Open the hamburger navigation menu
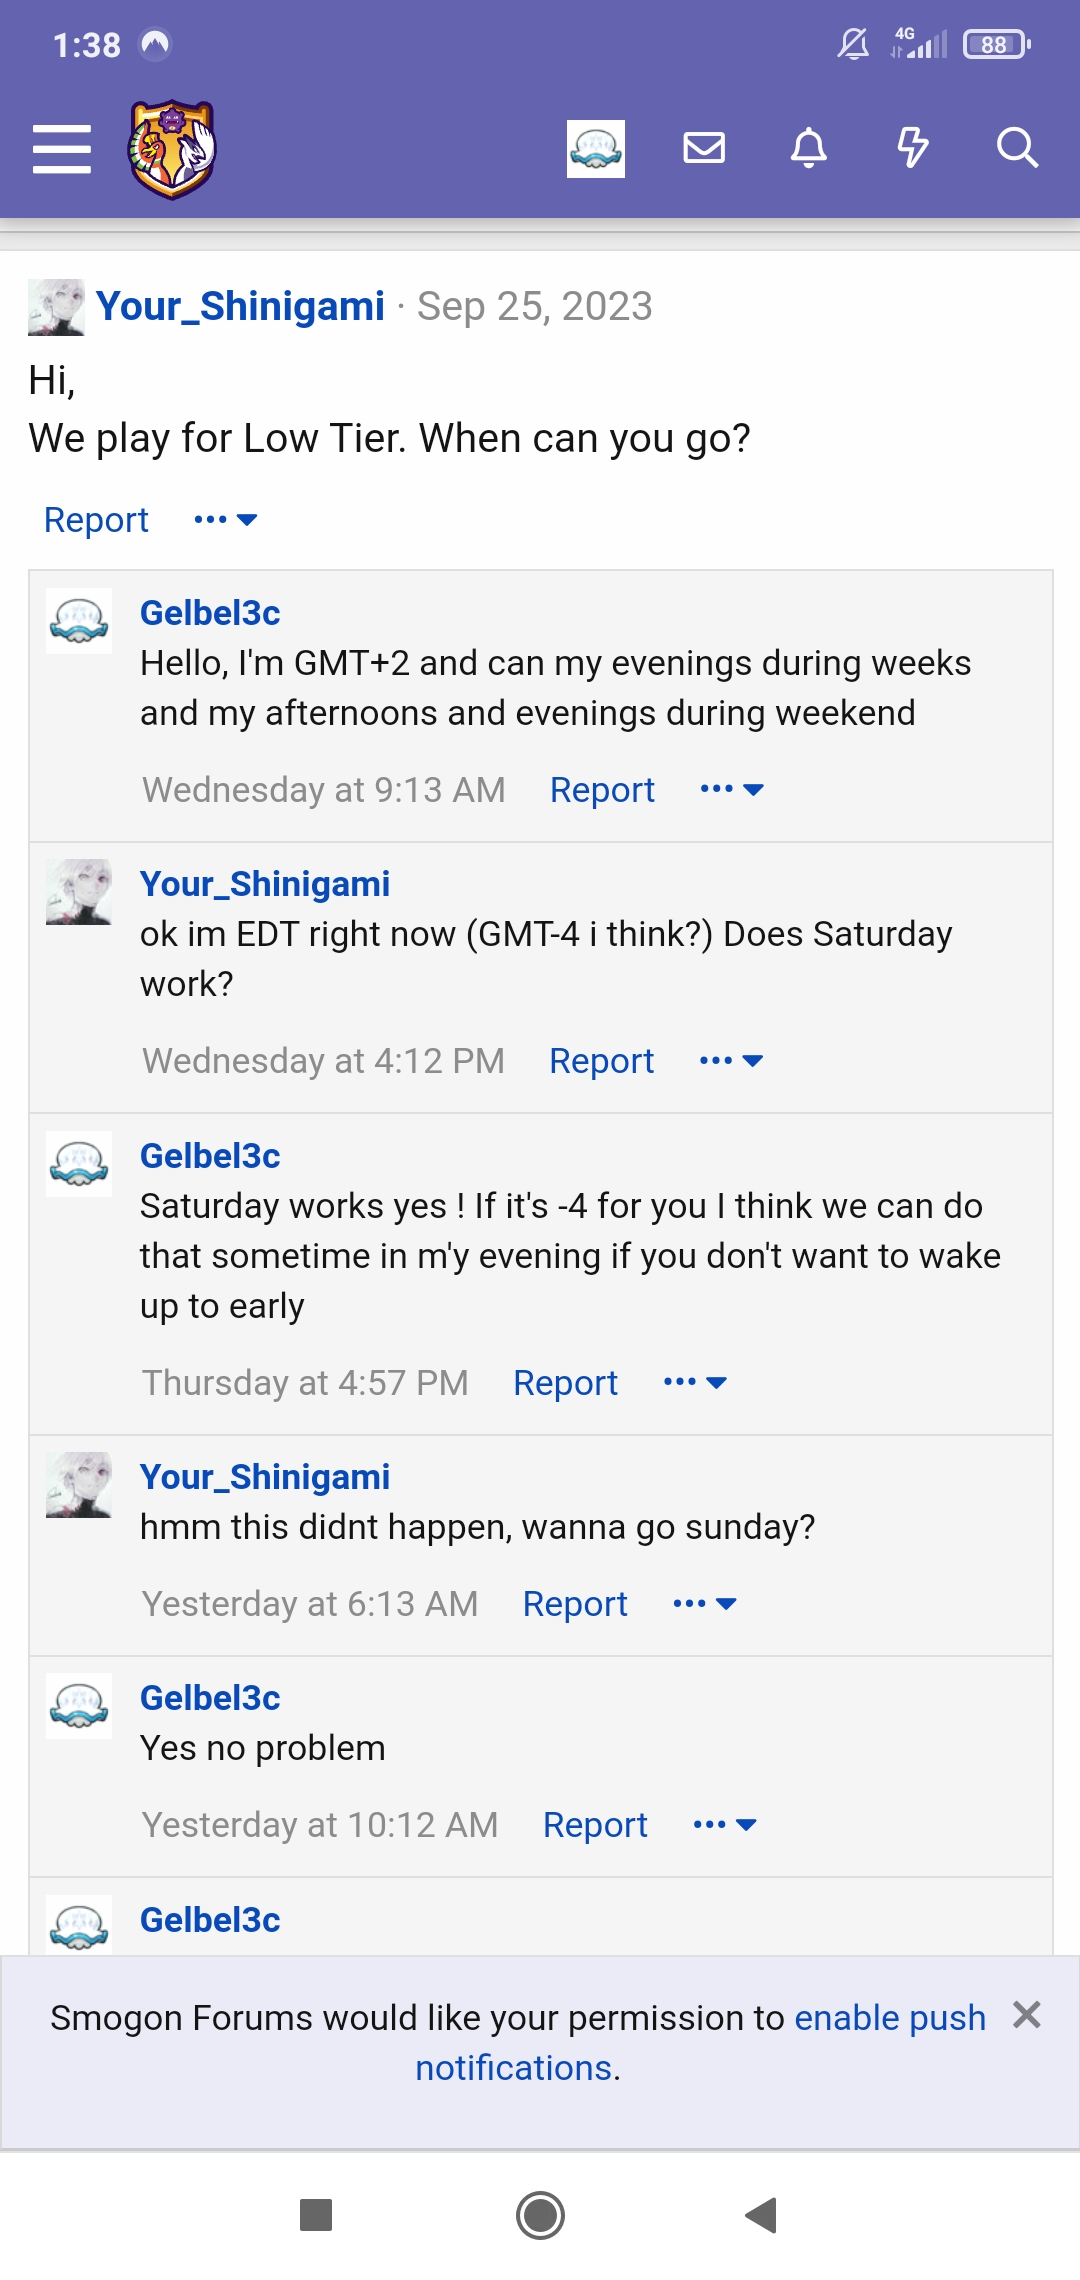Image resolution: width=1080 pixels, height=2280 pixels. point(60,150)
